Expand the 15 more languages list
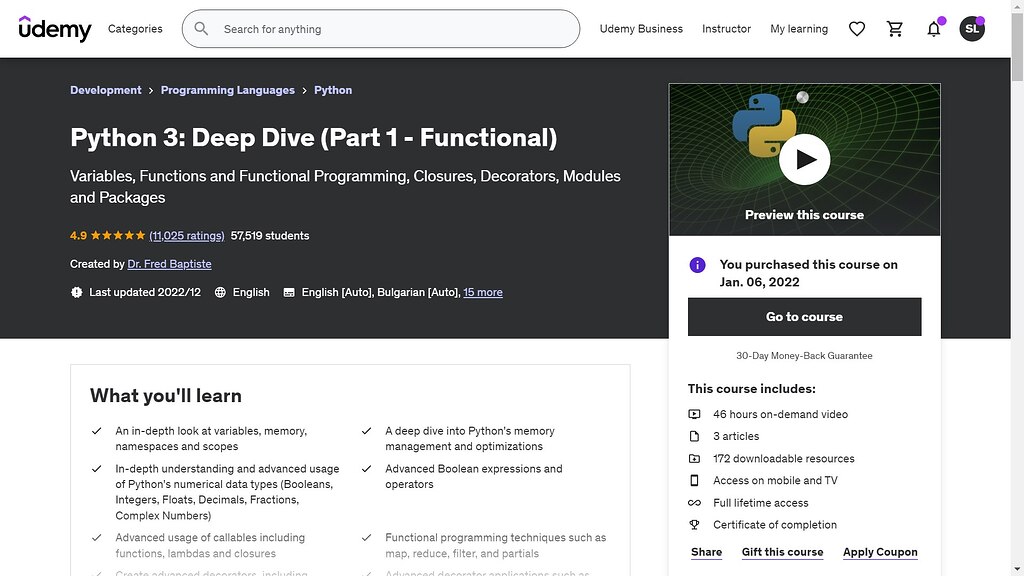 coord(483,292)
